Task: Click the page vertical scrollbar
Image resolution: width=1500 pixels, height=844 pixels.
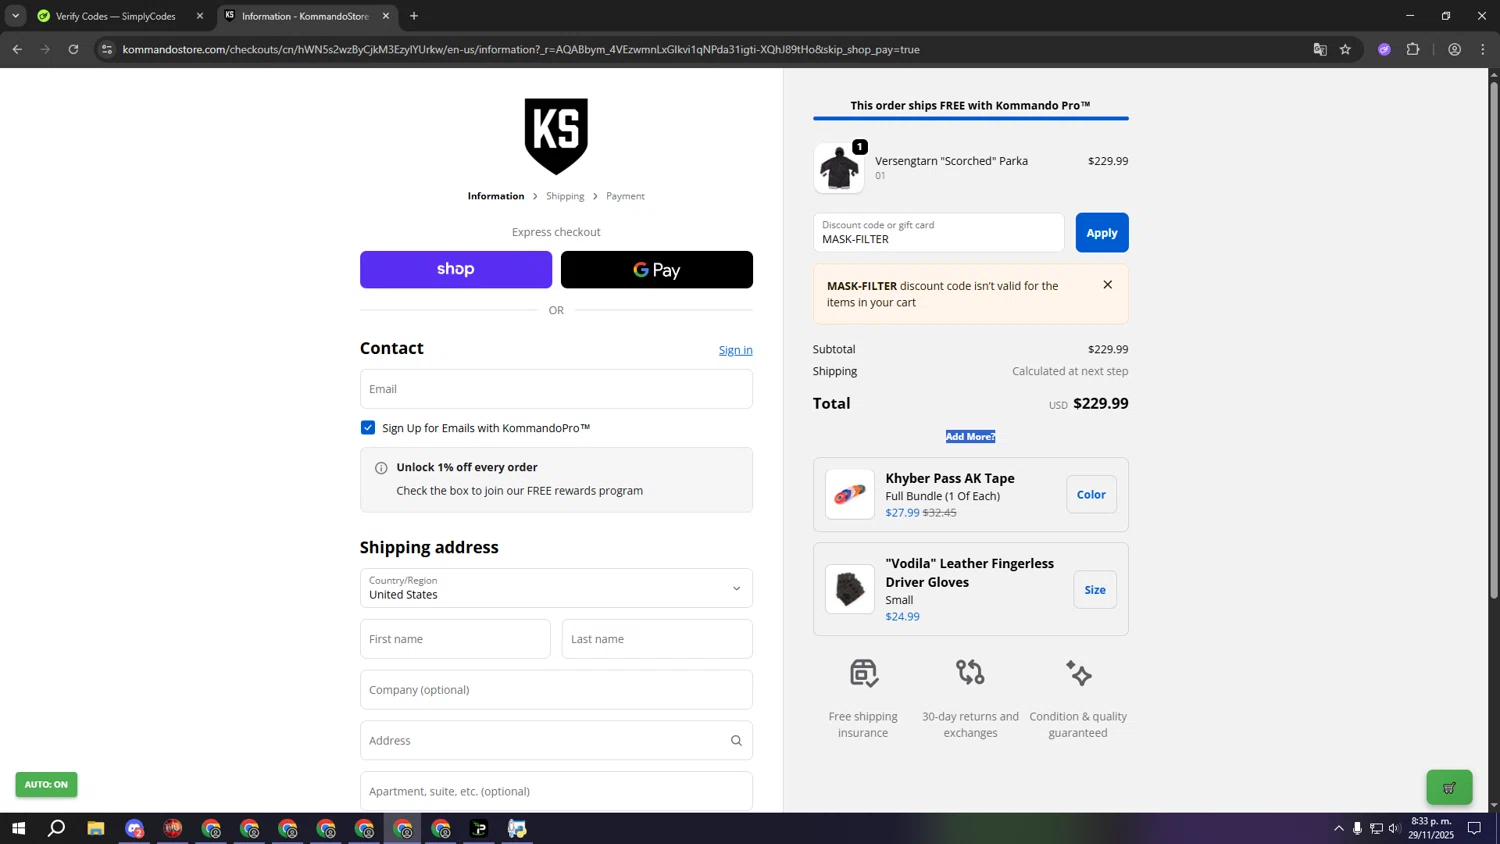Action: [1494, 340]
